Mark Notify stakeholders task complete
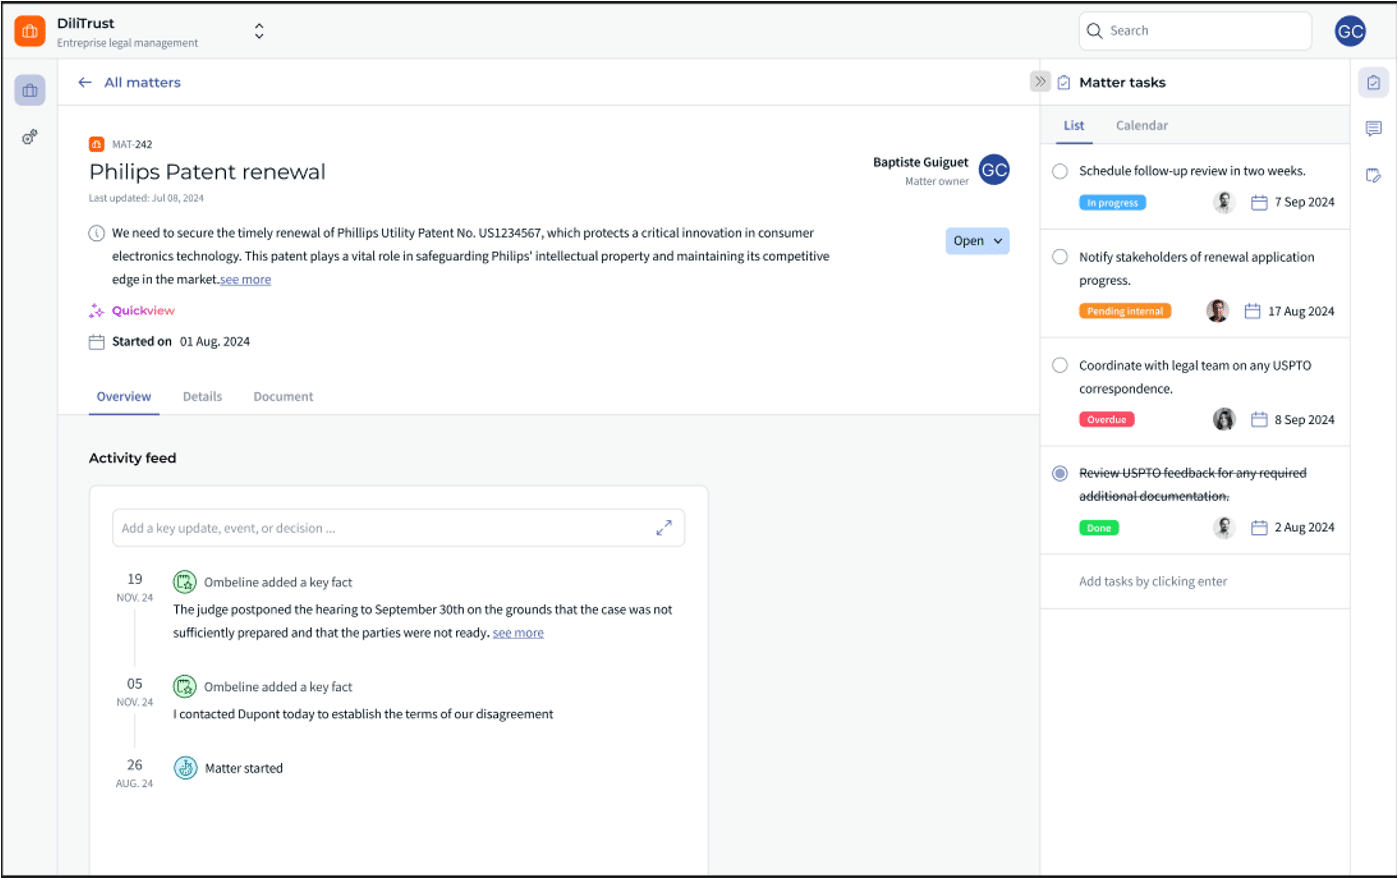 tap(1060, 257)
